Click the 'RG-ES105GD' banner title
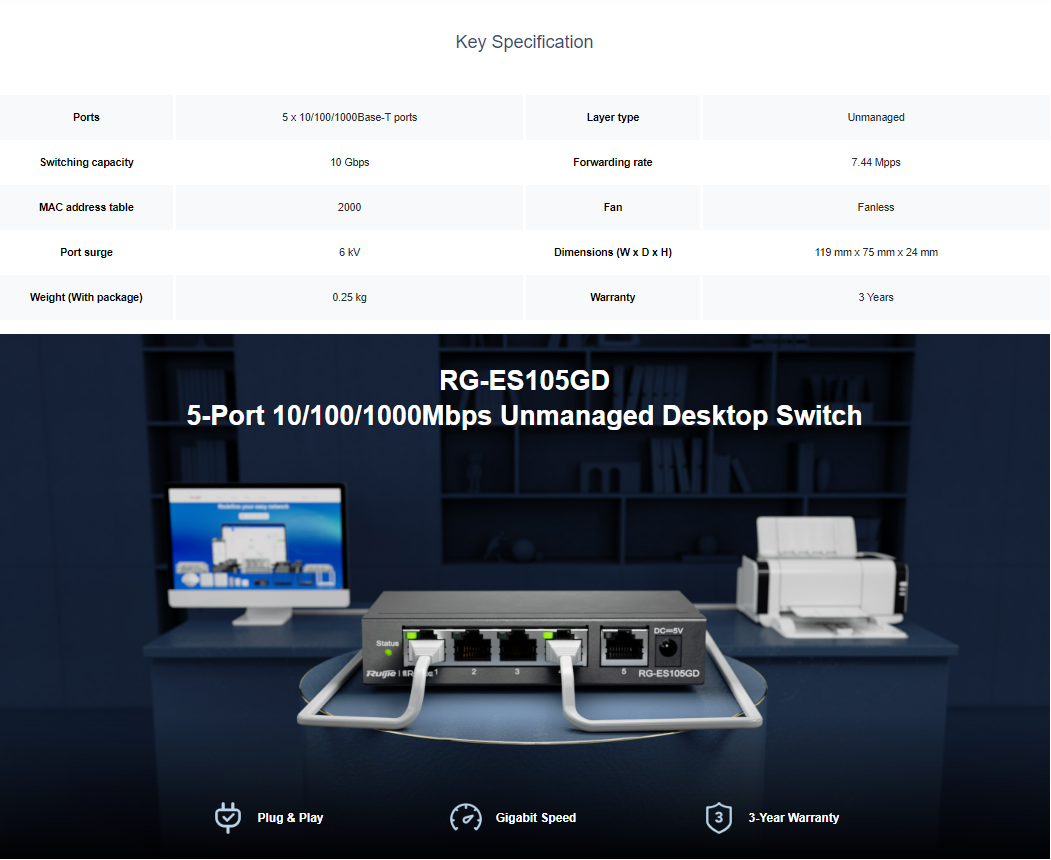The height and width of the screenshot is (860, 1051). click(524, 381)
